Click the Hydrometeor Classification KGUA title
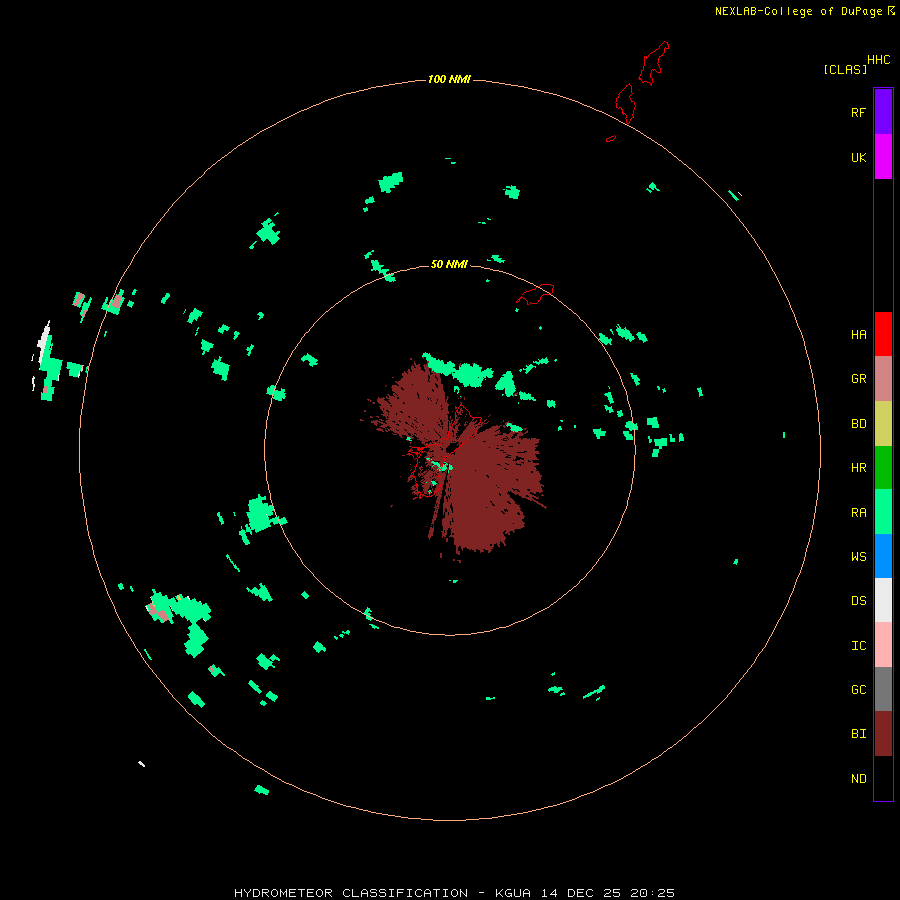The height and width of the screenshot is (900, 900). tap(454, 893)
